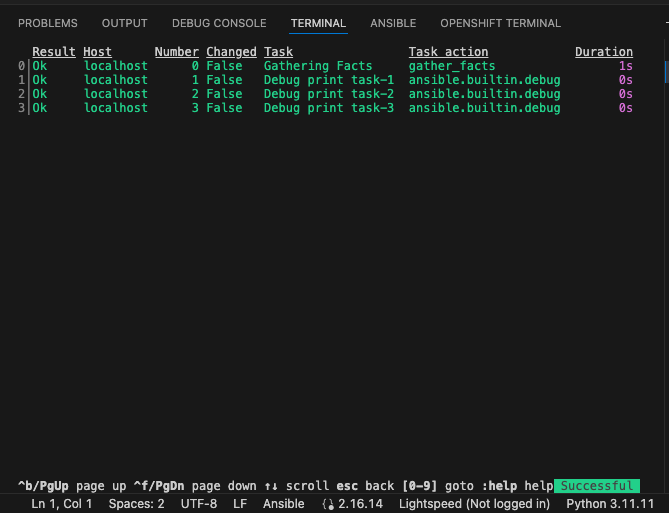Open the OUTPUT tab
The height and width of the screenshot is (513, 669).
(125, 23)
